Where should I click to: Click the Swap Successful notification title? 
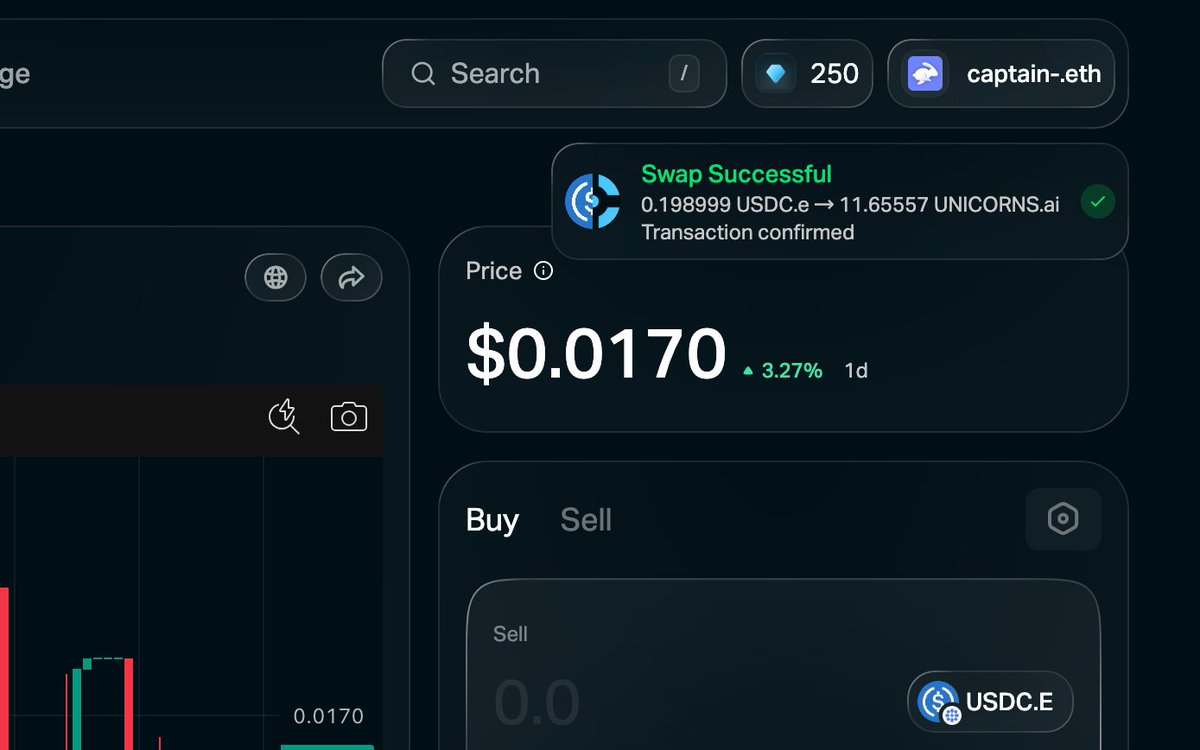pos(736,174)
